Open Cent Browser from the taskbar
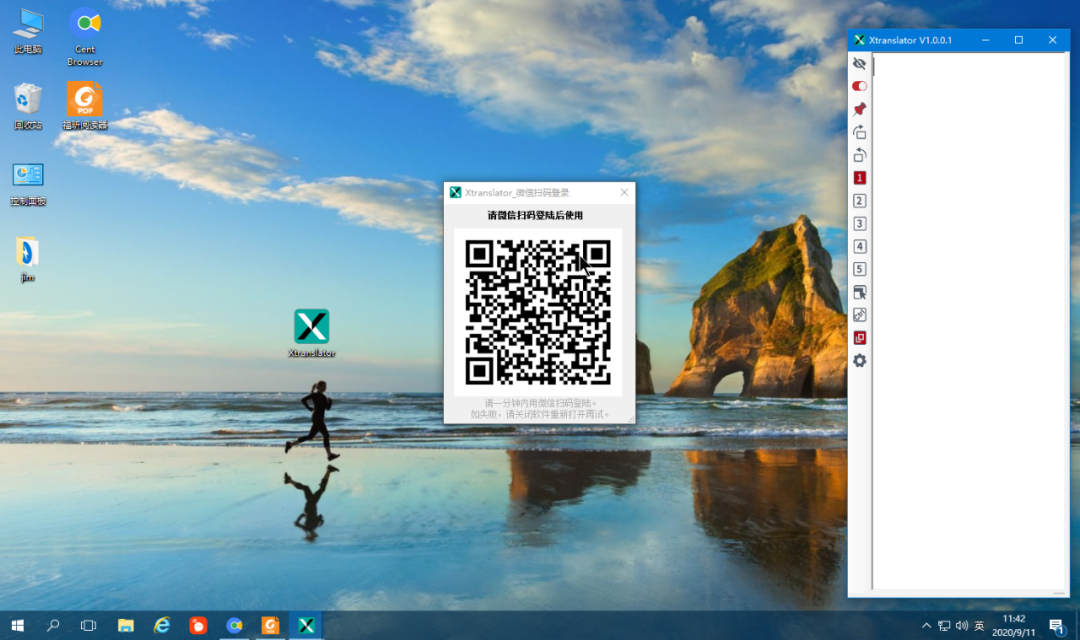This screenshot has height=640, width=1080. pyautogui.click(x=234, y=626)
